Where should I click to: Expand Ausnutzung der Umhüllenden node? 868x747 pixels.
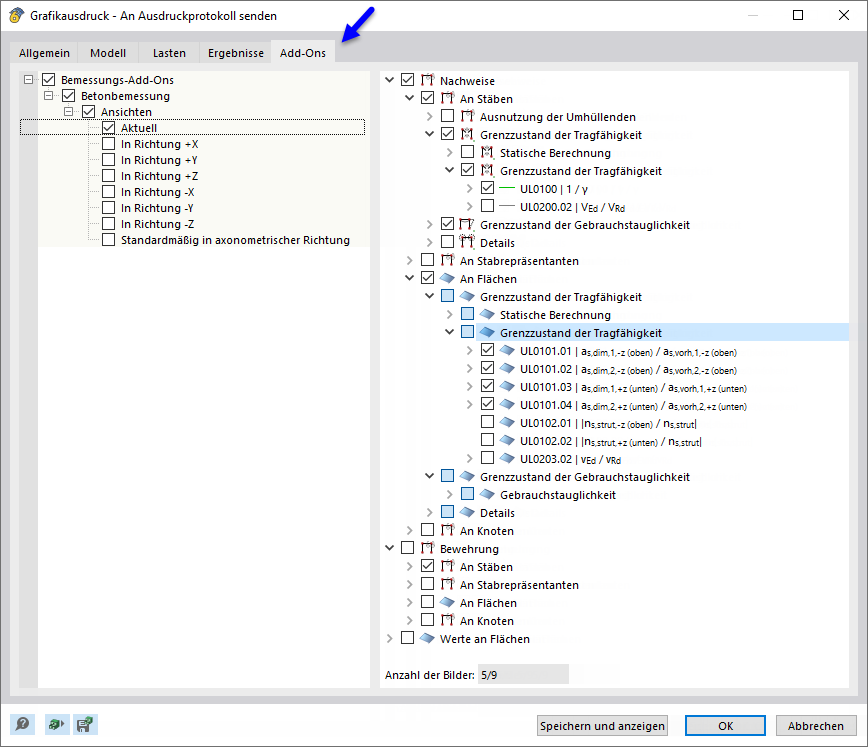point(430,116)
